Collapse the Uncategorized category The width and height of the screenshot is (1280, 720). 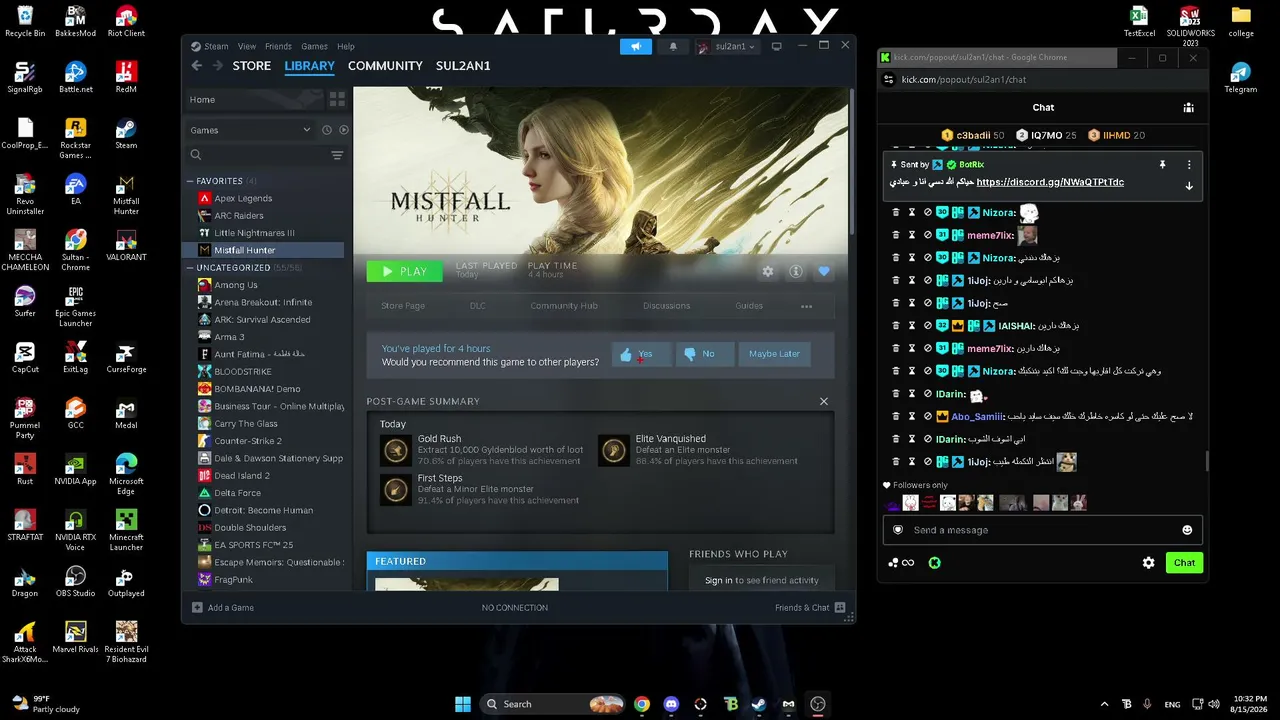point(190,268)
